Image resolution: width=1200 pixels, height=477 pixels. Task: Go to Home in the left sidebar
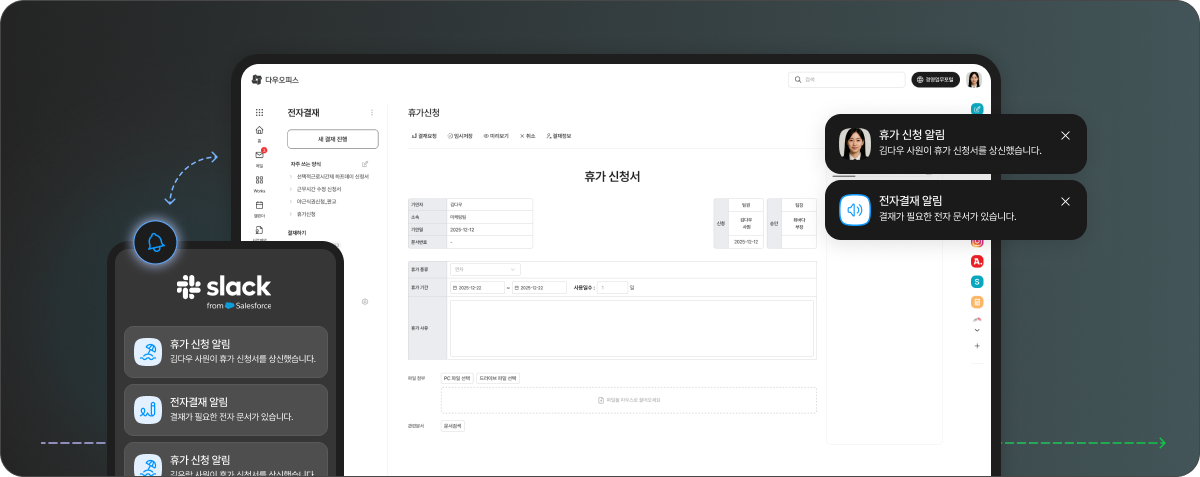click(x=260, y=132)
